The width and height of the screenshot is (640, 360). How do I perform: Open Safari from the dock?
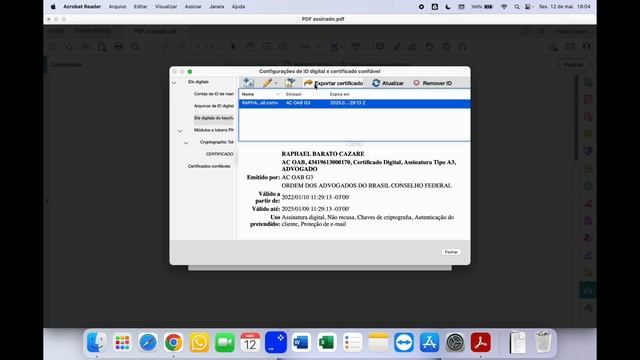(x=148, y=342)
